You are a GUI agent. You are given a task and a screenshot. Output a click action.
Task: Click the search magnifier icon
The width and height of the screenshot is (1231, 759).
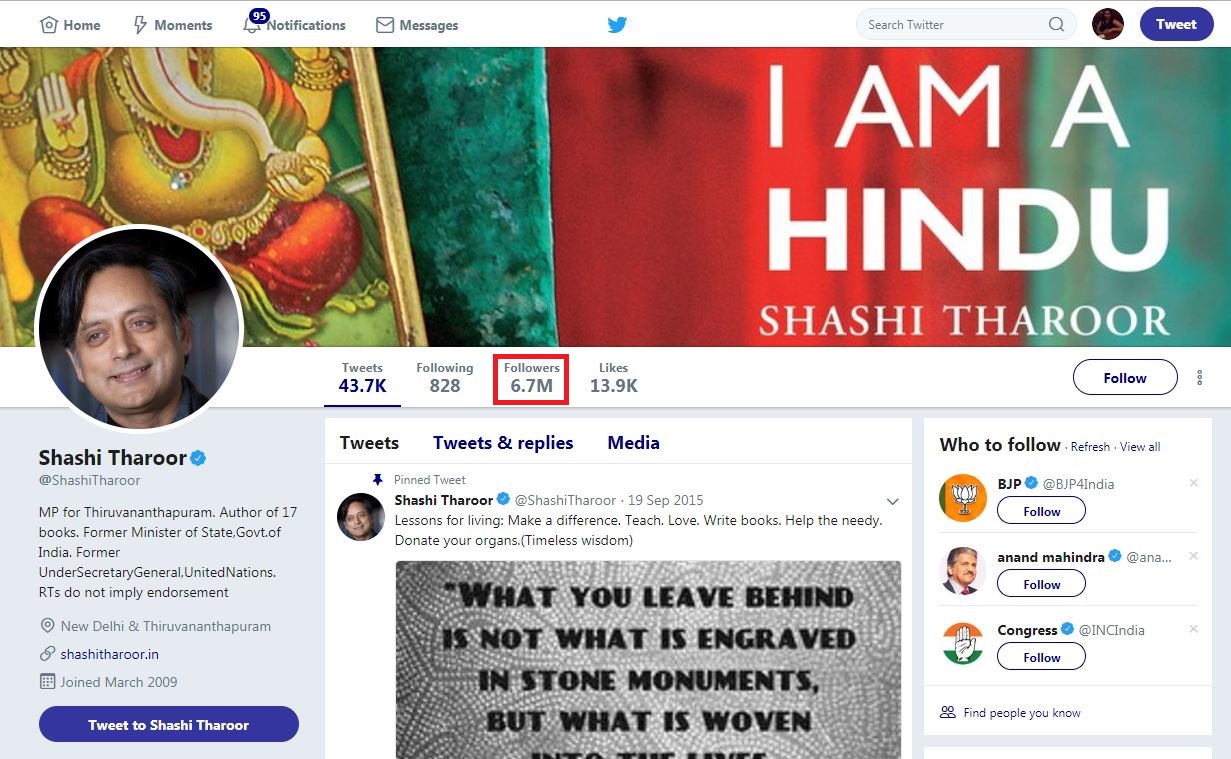1056,25
